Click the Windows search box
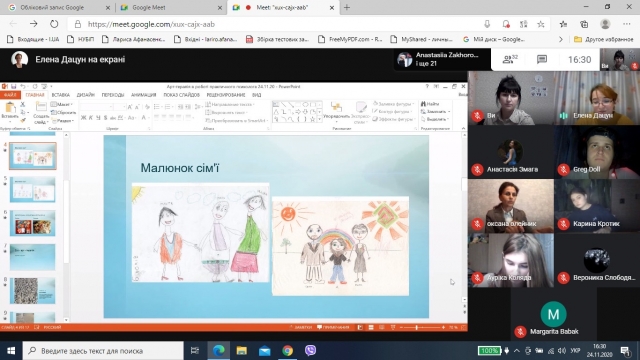This screenshot has width=640, height=360. [x=103, y=351]
